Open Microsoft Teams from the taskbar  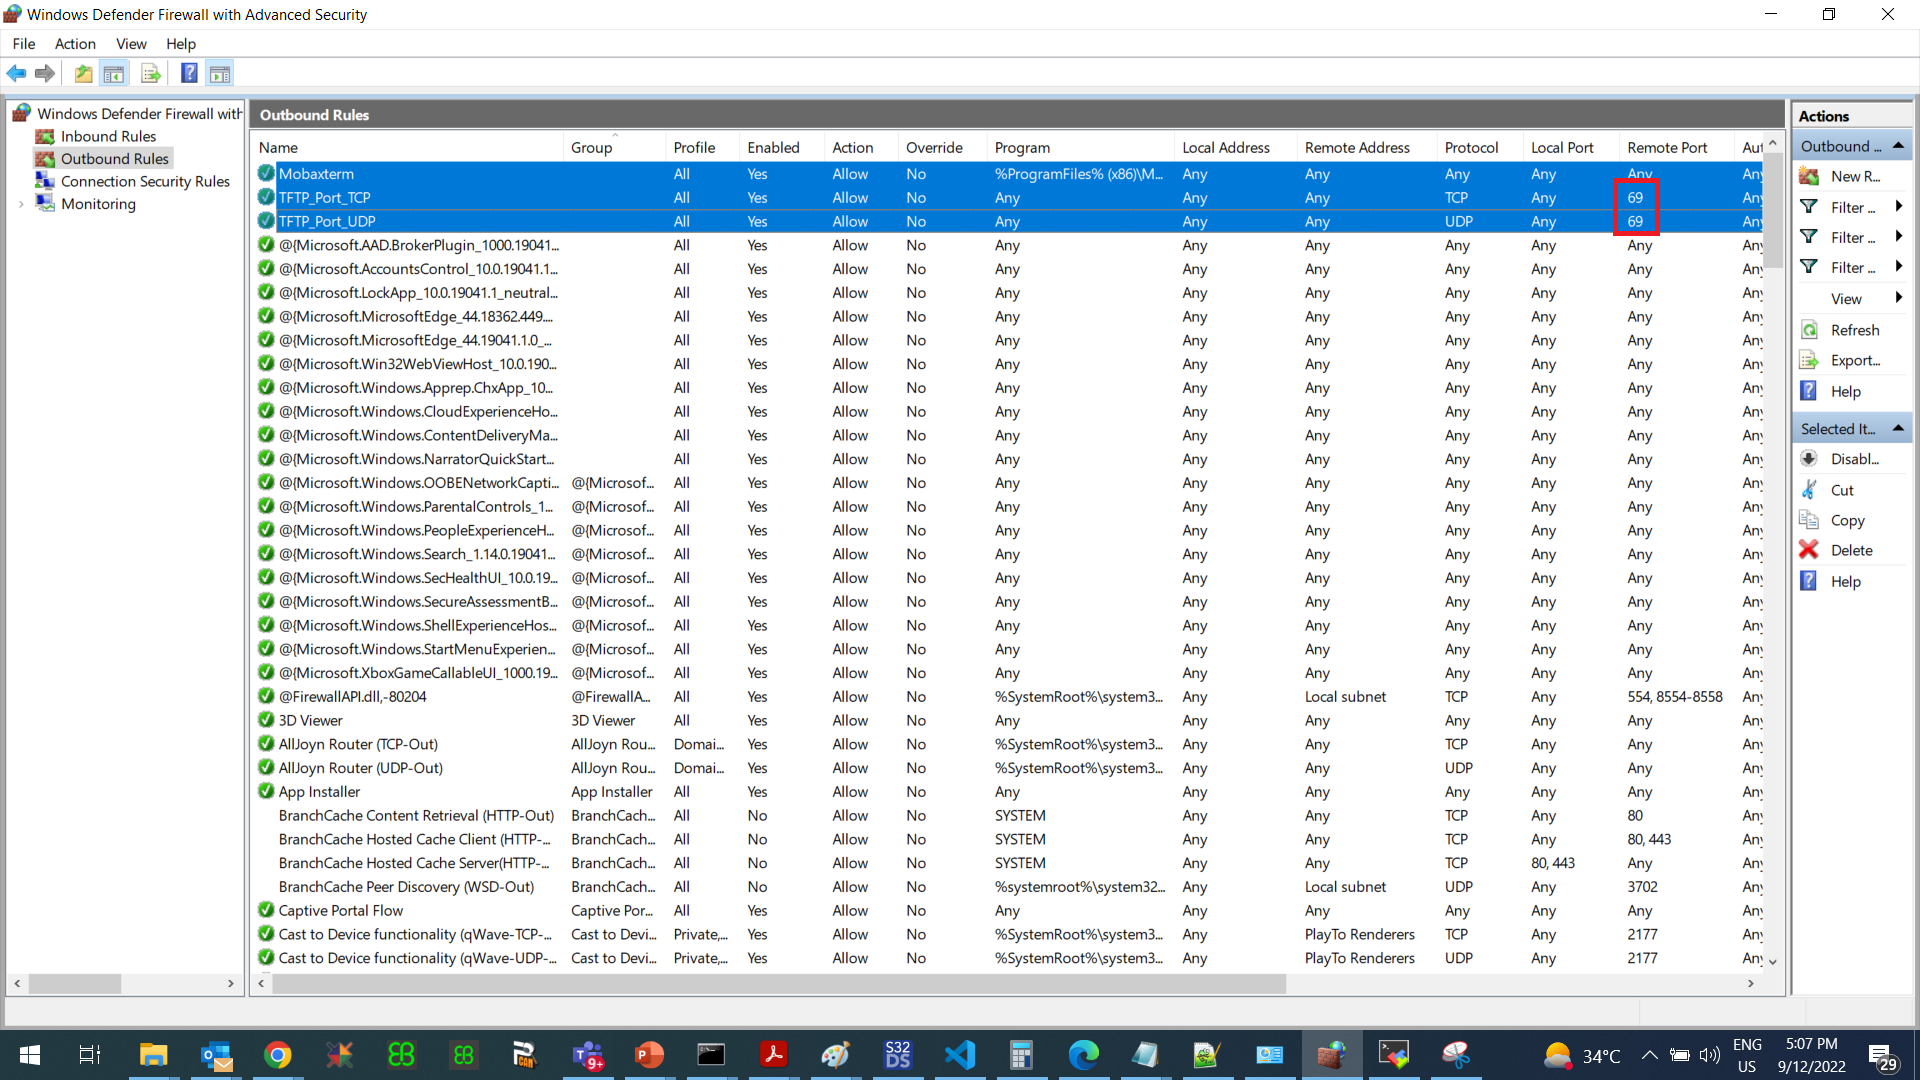click(x=588, y=1055)
